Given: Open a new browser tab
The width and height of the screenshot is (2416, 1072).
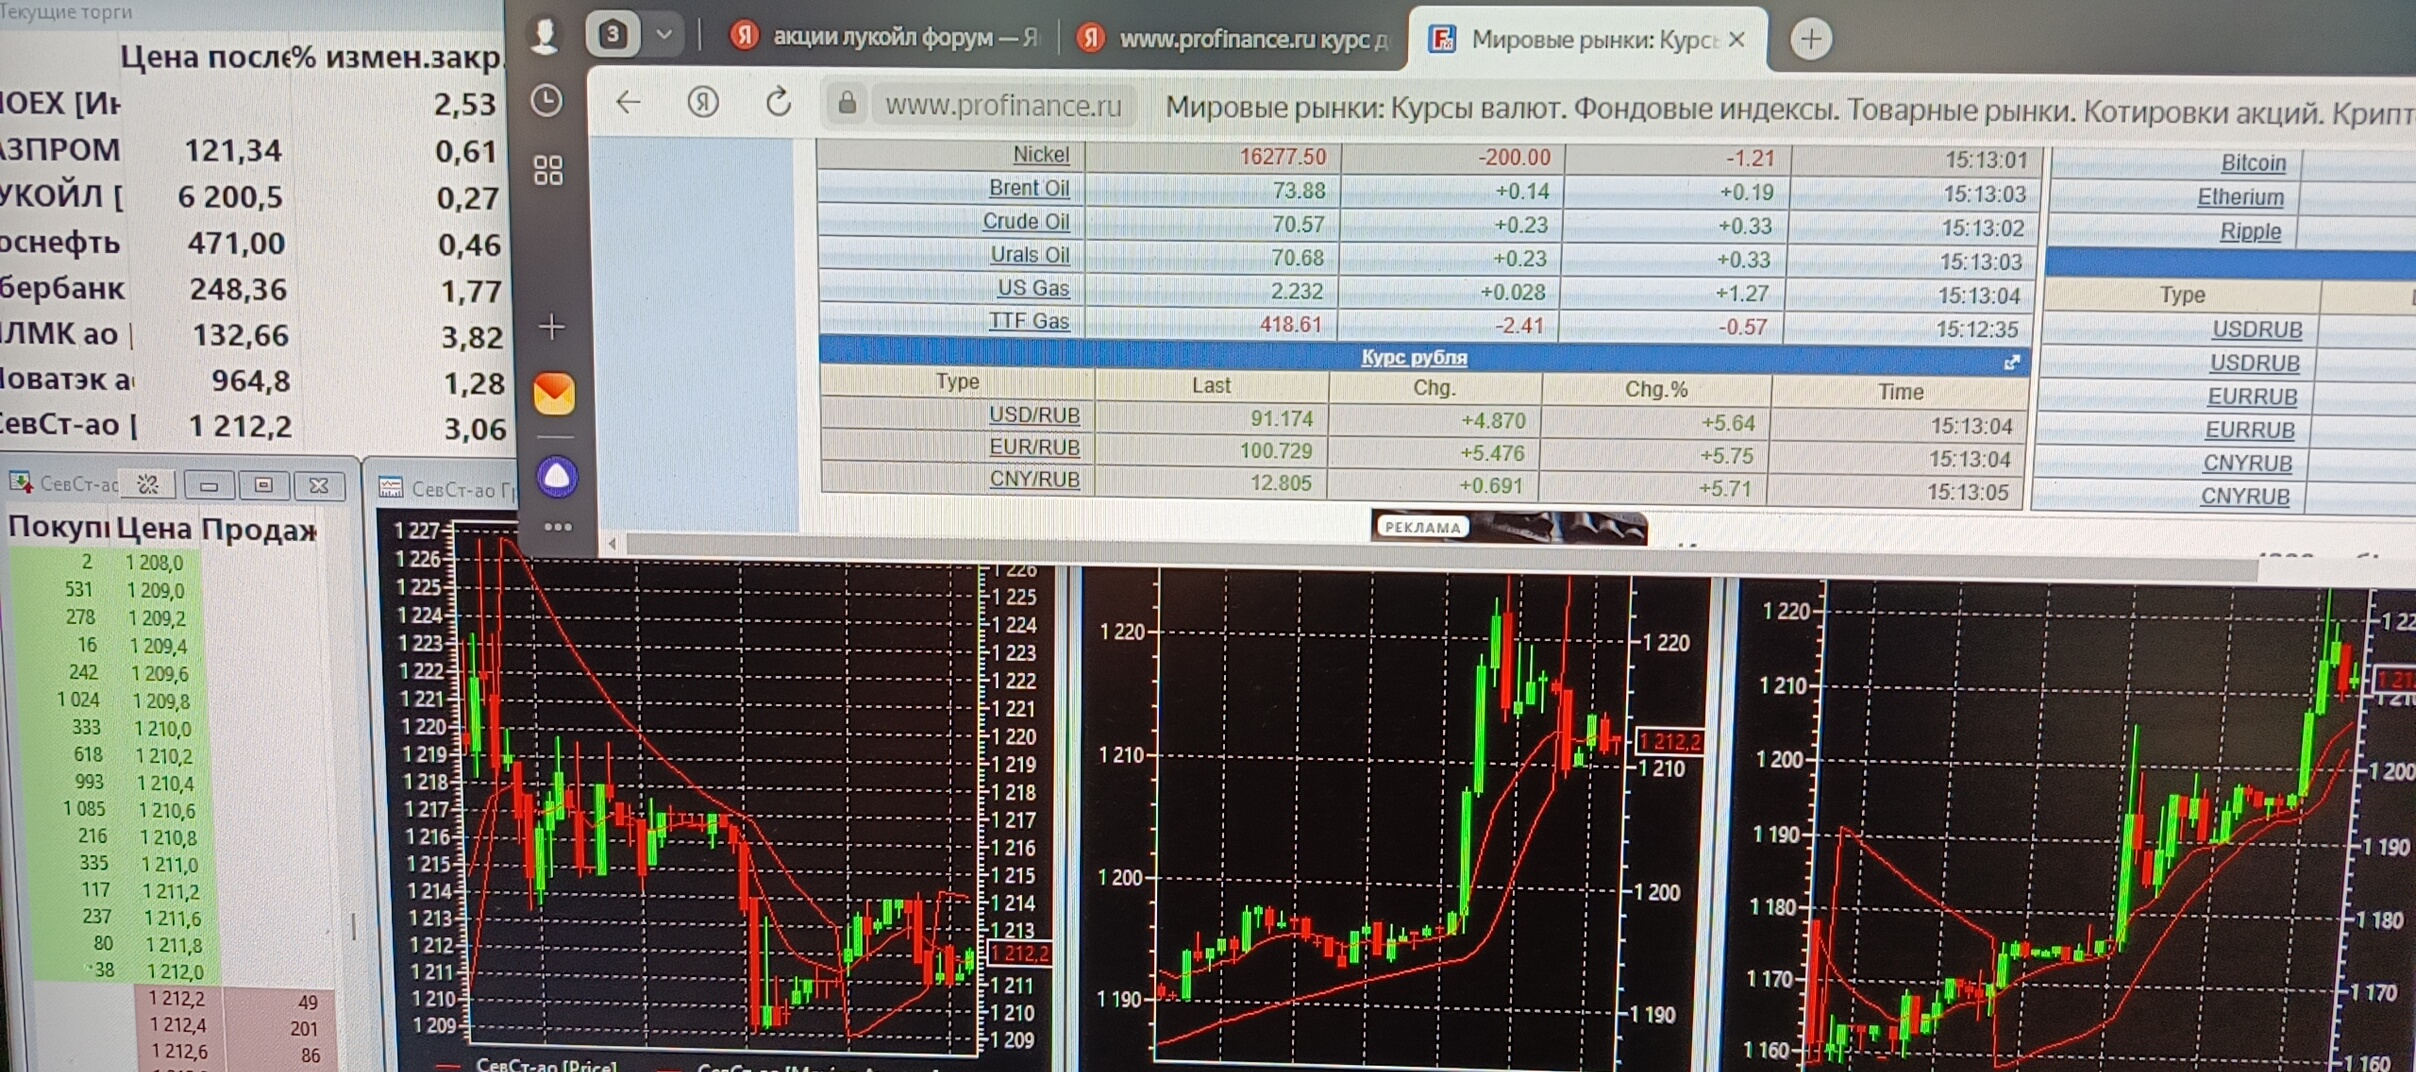Looking at the screenshot, I should coord(1810,39).
